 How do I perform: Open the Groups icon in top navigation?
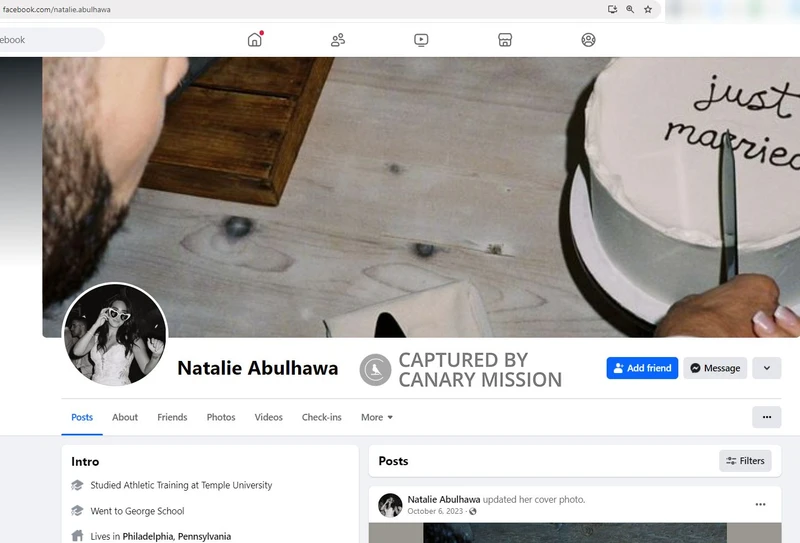pos(588,40)
